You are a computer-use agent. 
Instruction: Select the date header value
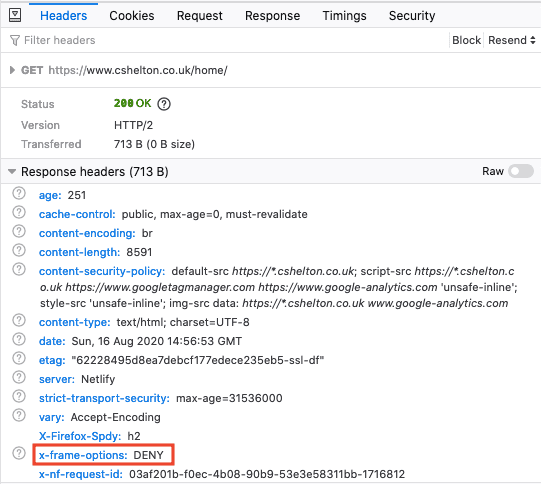(x=157, y=341)
